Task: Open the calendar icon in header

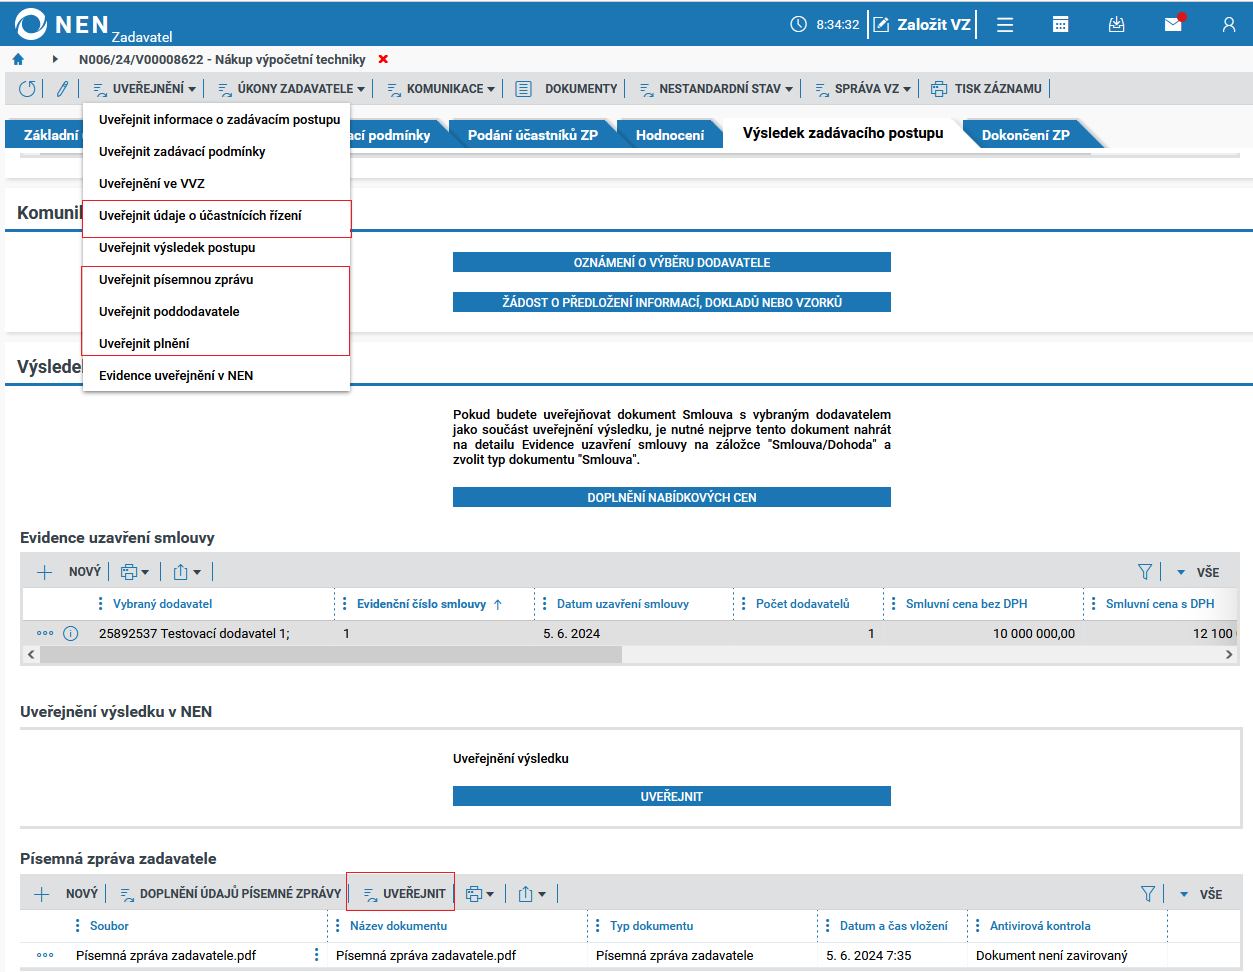Action: click(x=1061, y=25)
